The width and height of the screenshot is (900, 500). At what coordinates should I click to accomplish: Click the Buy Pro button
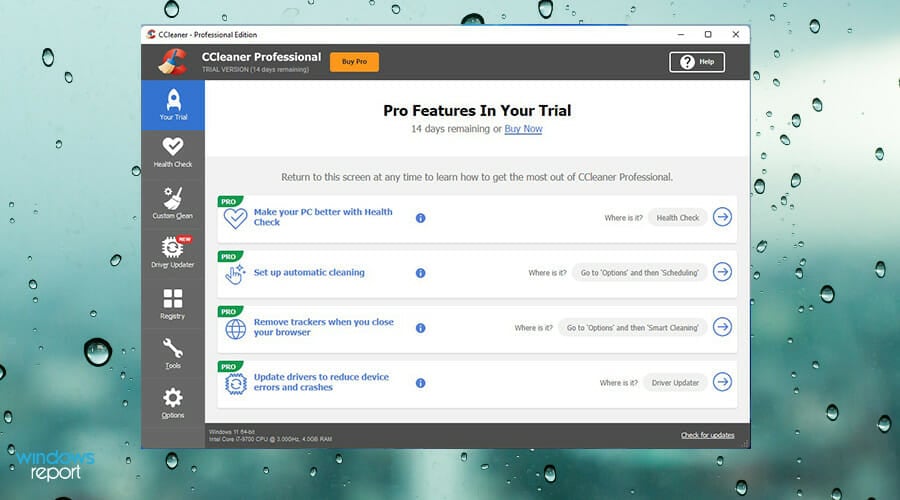coord(354,61)
